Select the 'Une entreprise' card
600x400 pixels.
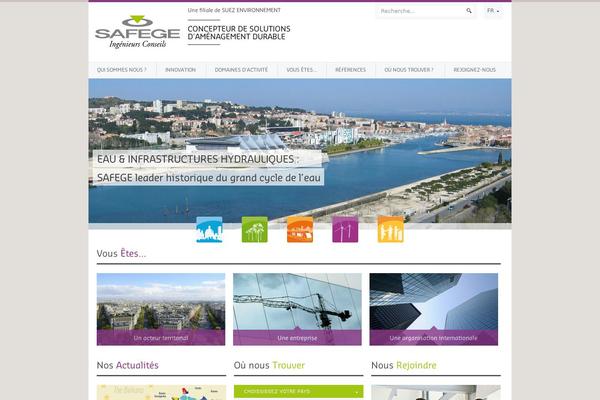click(297, 309)
